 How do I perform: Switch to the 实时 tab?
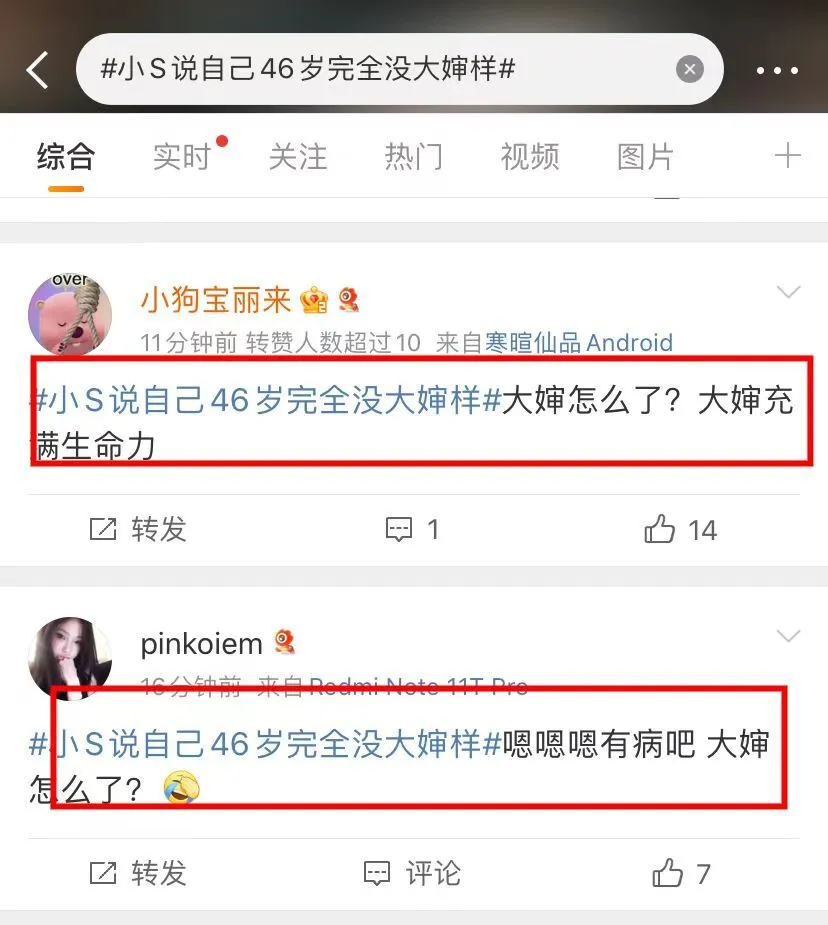182,156
